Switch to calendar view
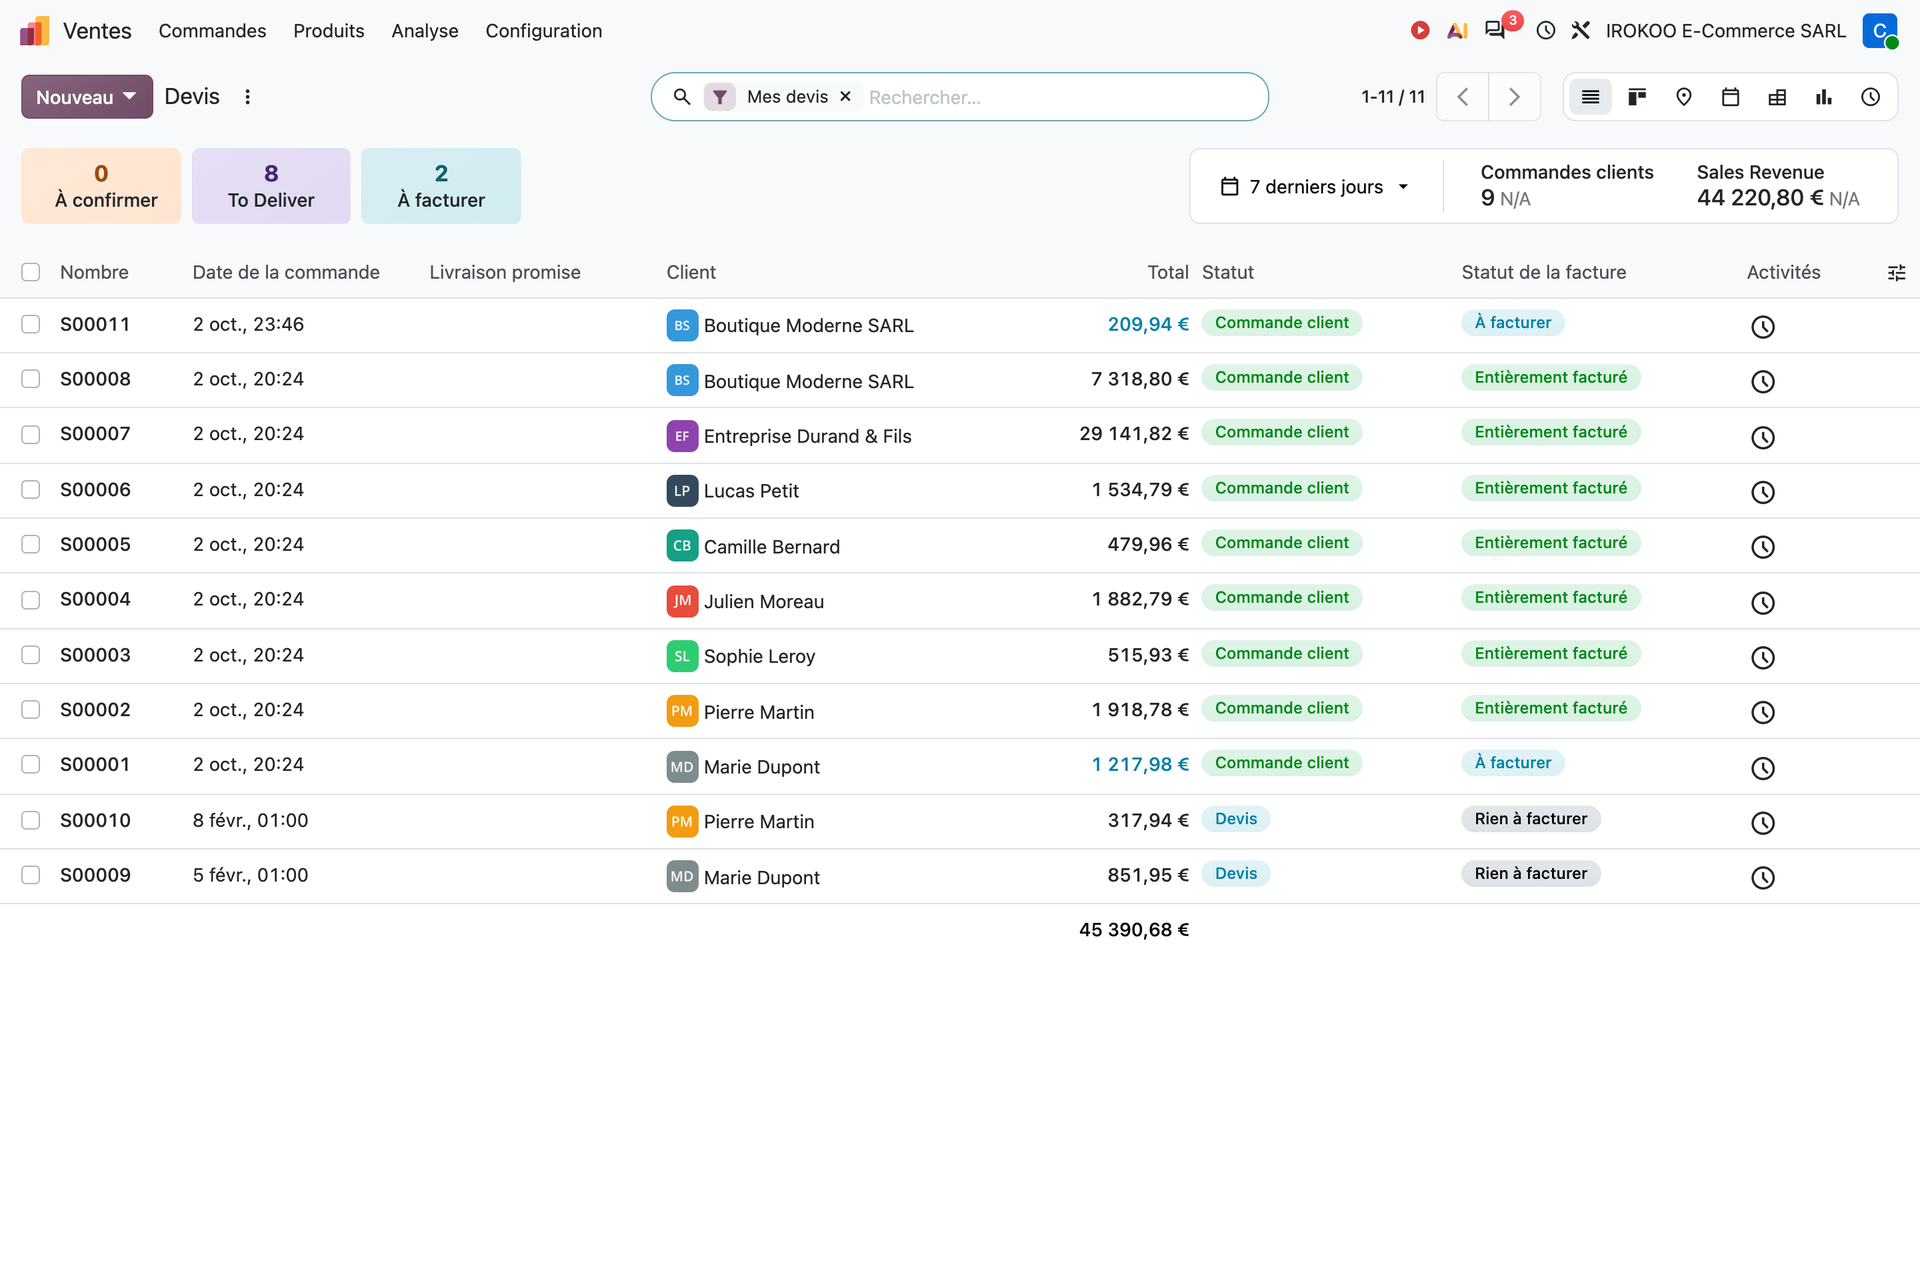The width and height of the screenshot is (1920, 1267). tap(1731, 97)
